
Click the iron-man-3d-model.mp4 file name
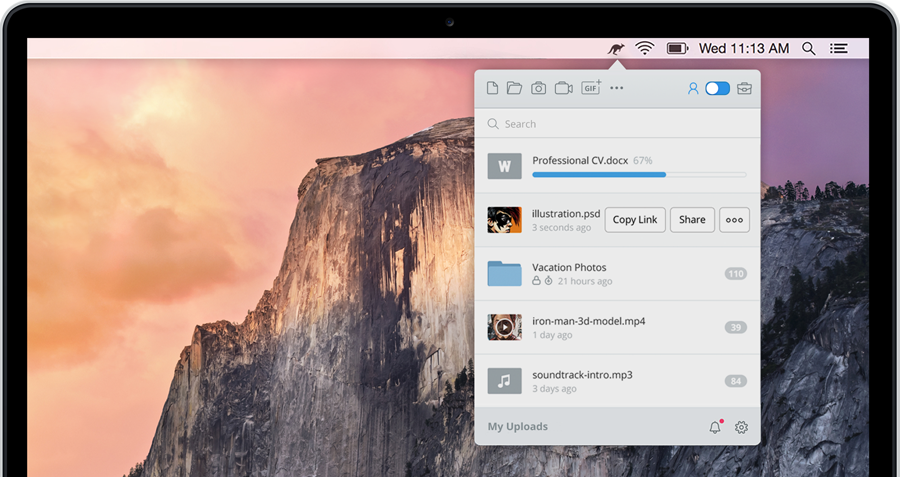tap(589, 321)
